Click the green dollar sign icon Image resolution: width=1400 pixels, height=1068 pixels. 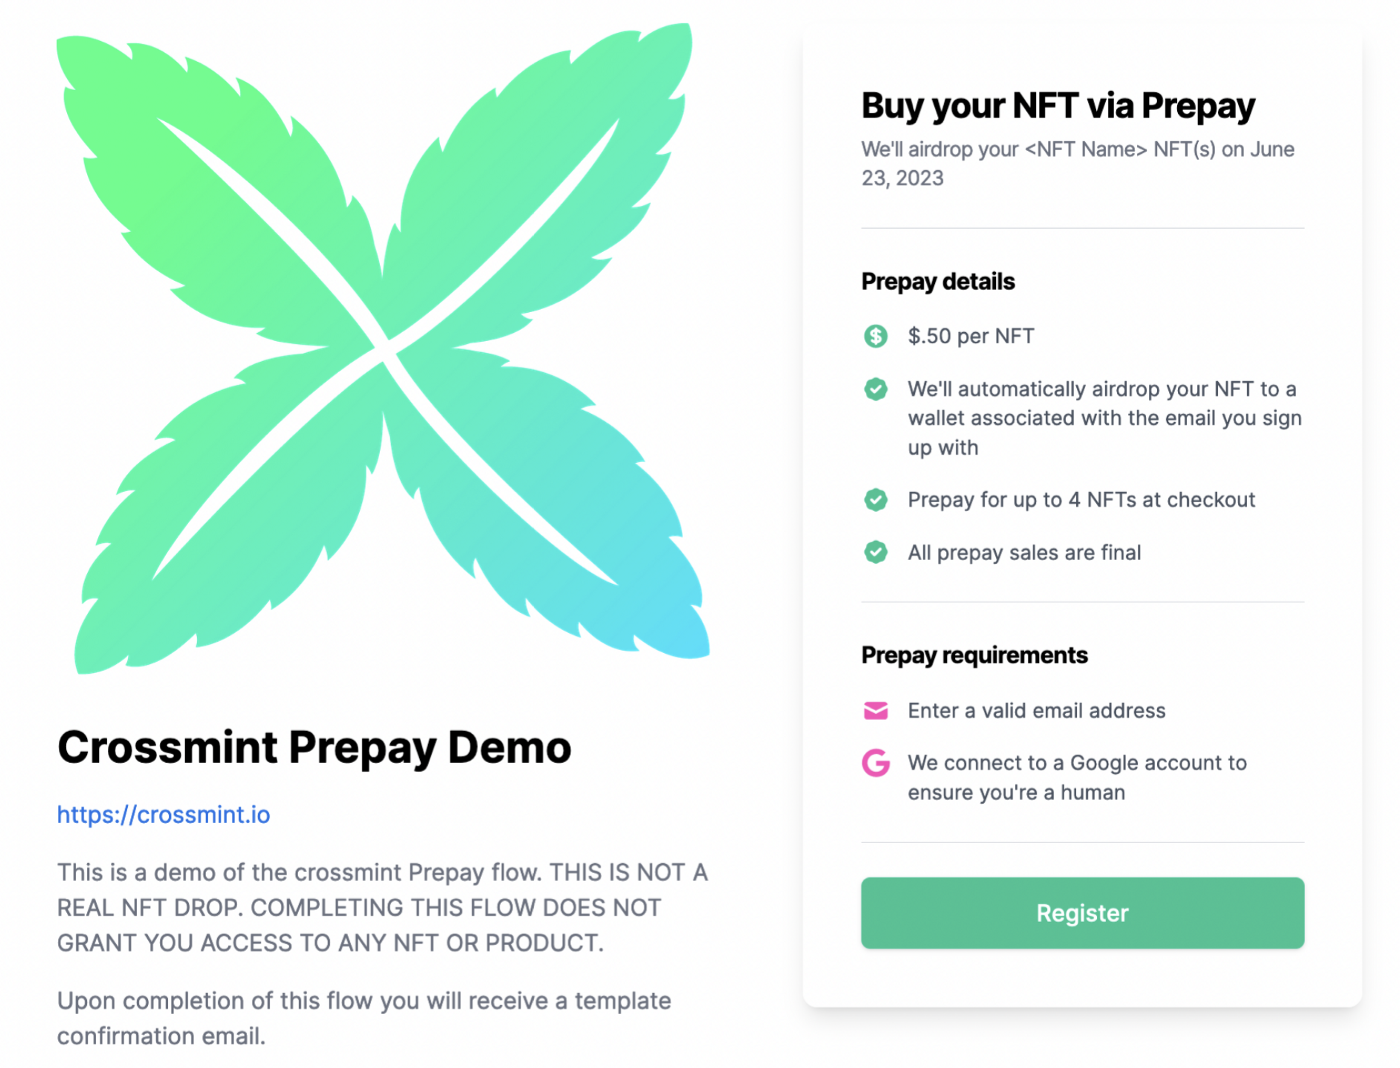[x=875, y=336]
